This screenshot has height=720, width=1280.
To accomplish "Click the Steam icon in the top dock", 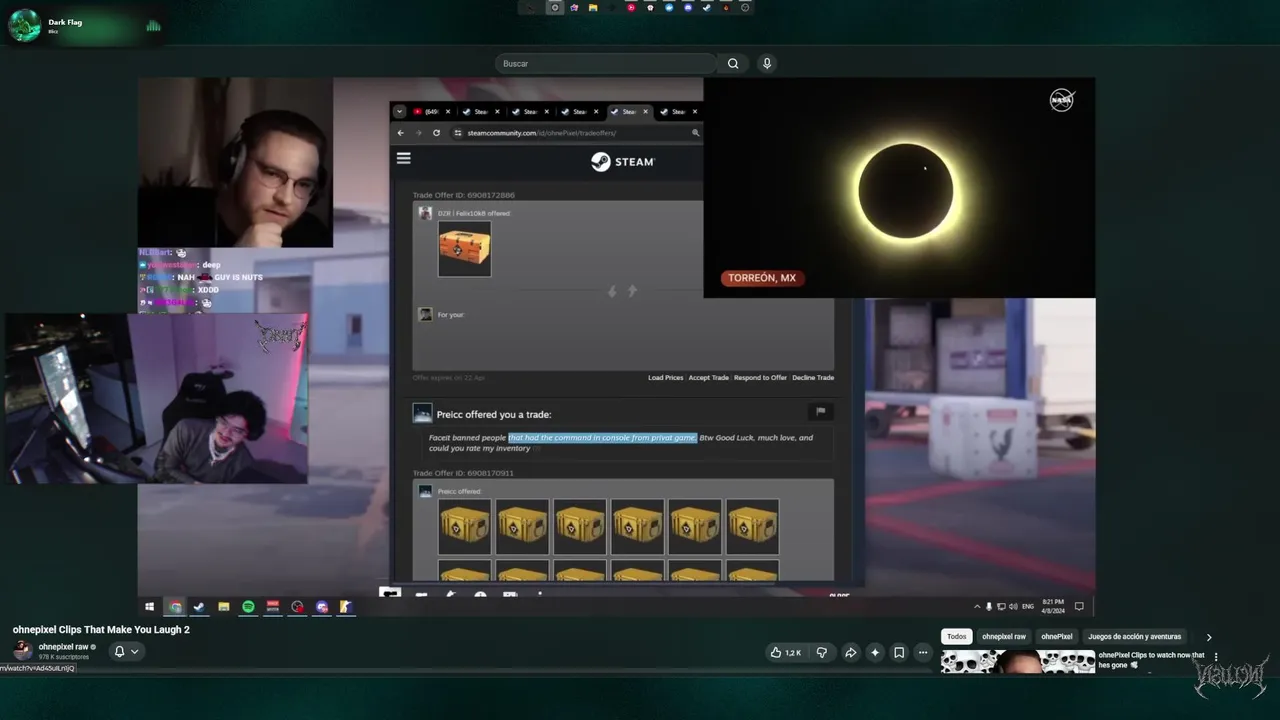I will pyautogui.click(x=707, y=8).
